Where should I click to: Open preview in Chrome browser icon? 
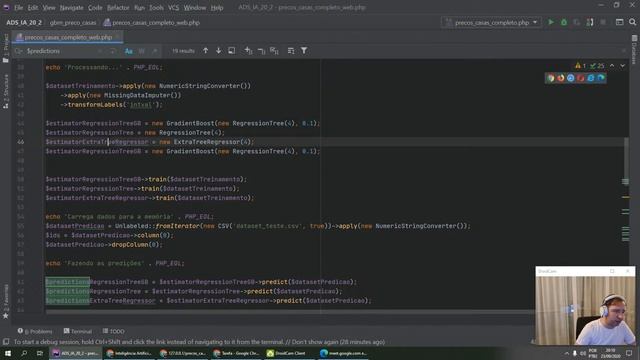tap(551, 78)
